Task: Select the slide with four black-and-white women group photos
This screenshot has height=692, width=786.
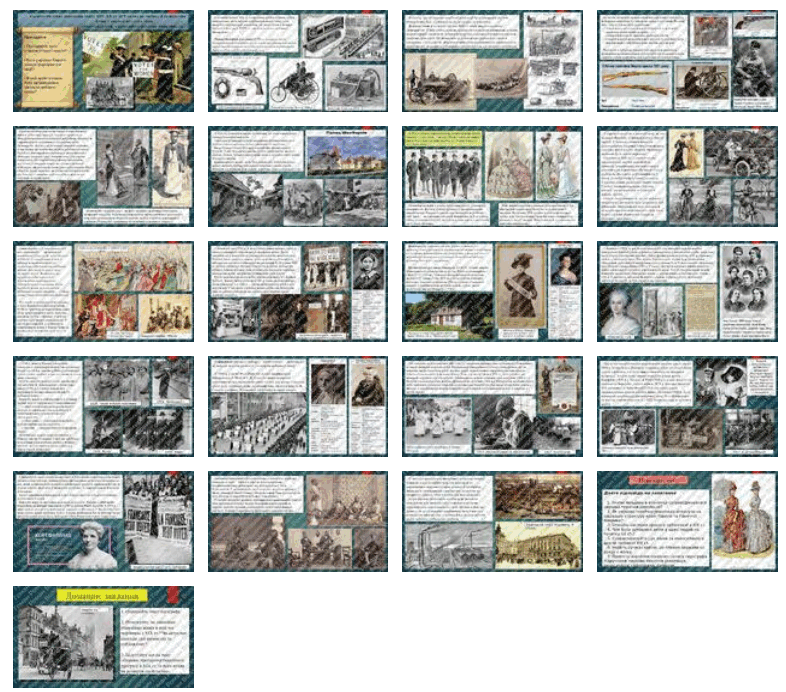Action: [103, 406]
